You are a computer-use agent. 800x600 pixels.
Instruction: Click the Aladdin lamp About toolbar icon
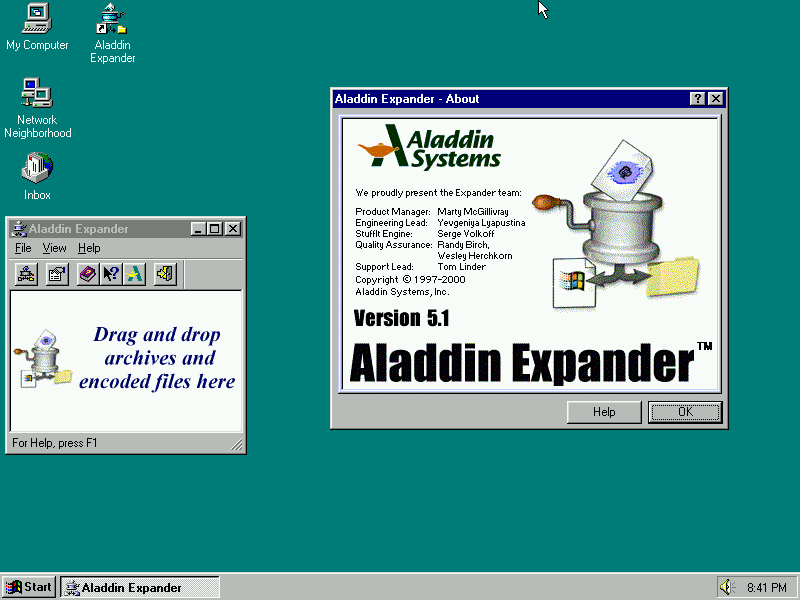134,274
